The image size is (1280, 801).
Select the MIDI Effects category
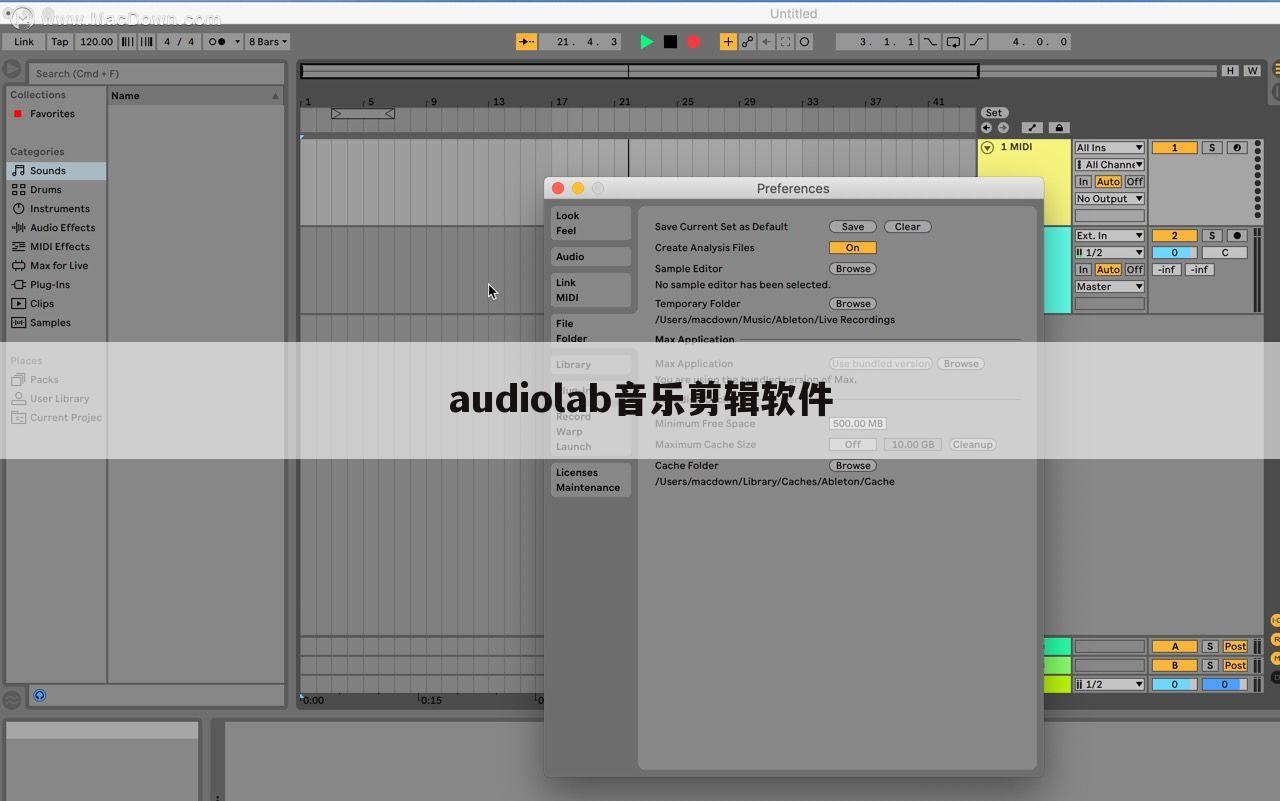(x=56, y=247)
